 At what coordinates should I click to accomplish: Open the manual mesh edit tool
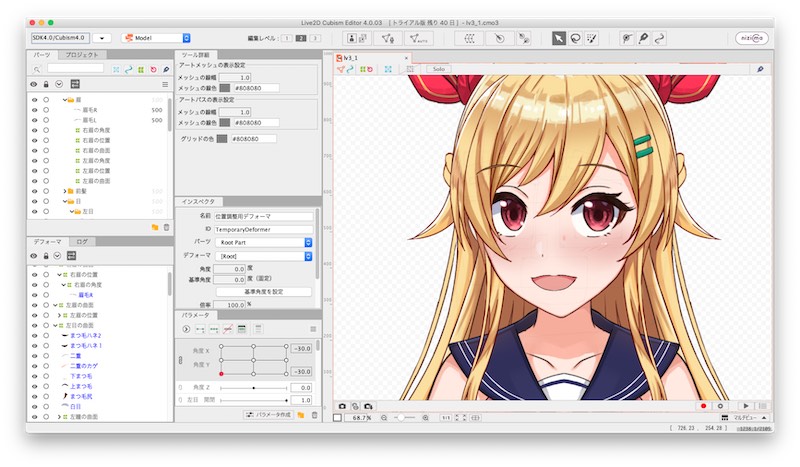click(x=388, y=38)
